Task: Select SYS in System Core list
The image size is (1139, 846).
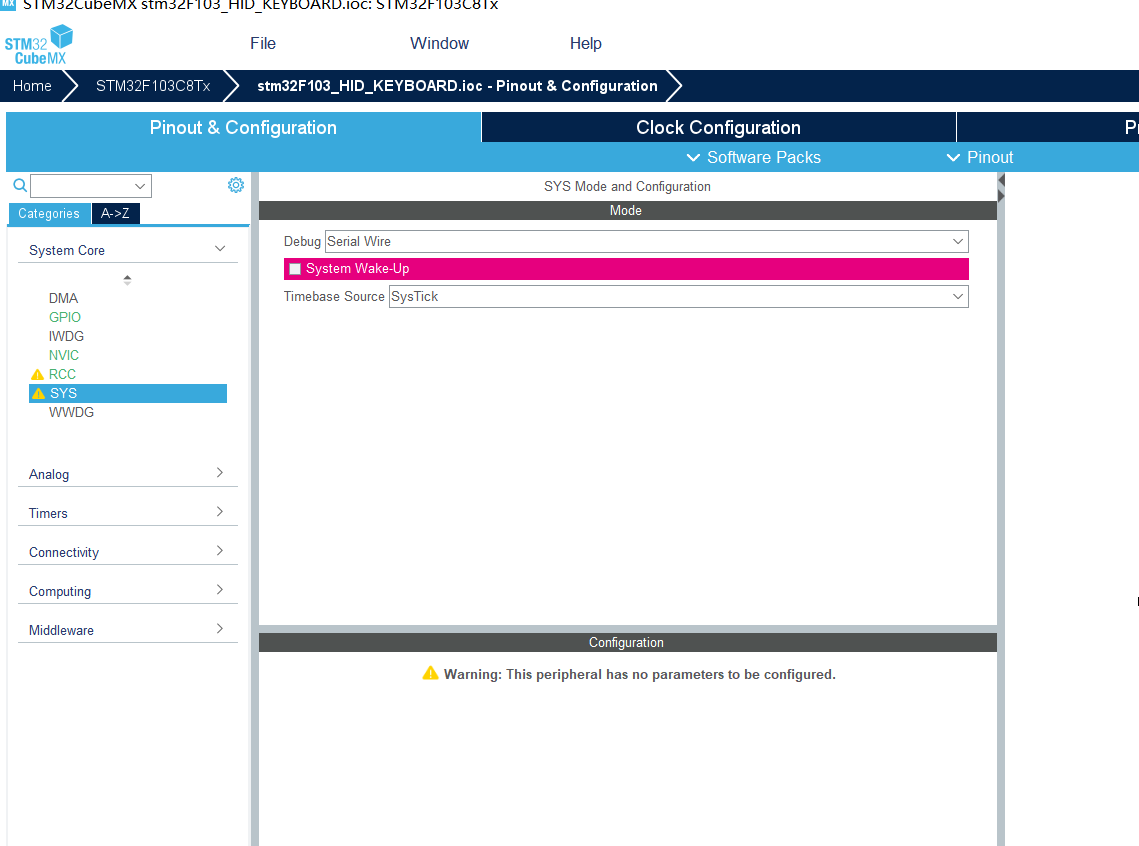Action: [x=128, y=394]
